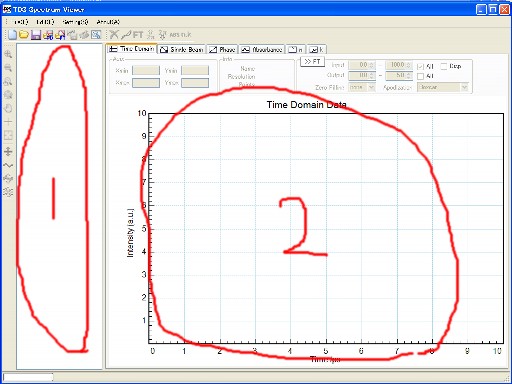
Task: Click the zoom in magnifier tool
Action: click(8, 54)
